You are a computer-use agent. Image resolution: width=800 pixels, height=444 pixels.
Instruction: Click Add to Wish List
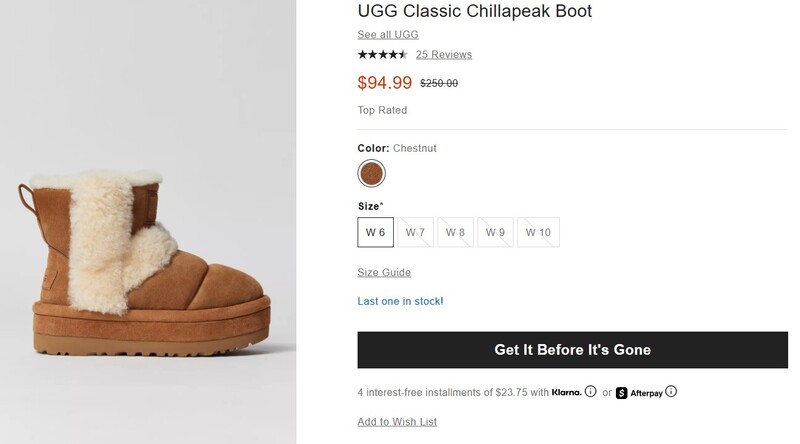[x=397, y=422]
